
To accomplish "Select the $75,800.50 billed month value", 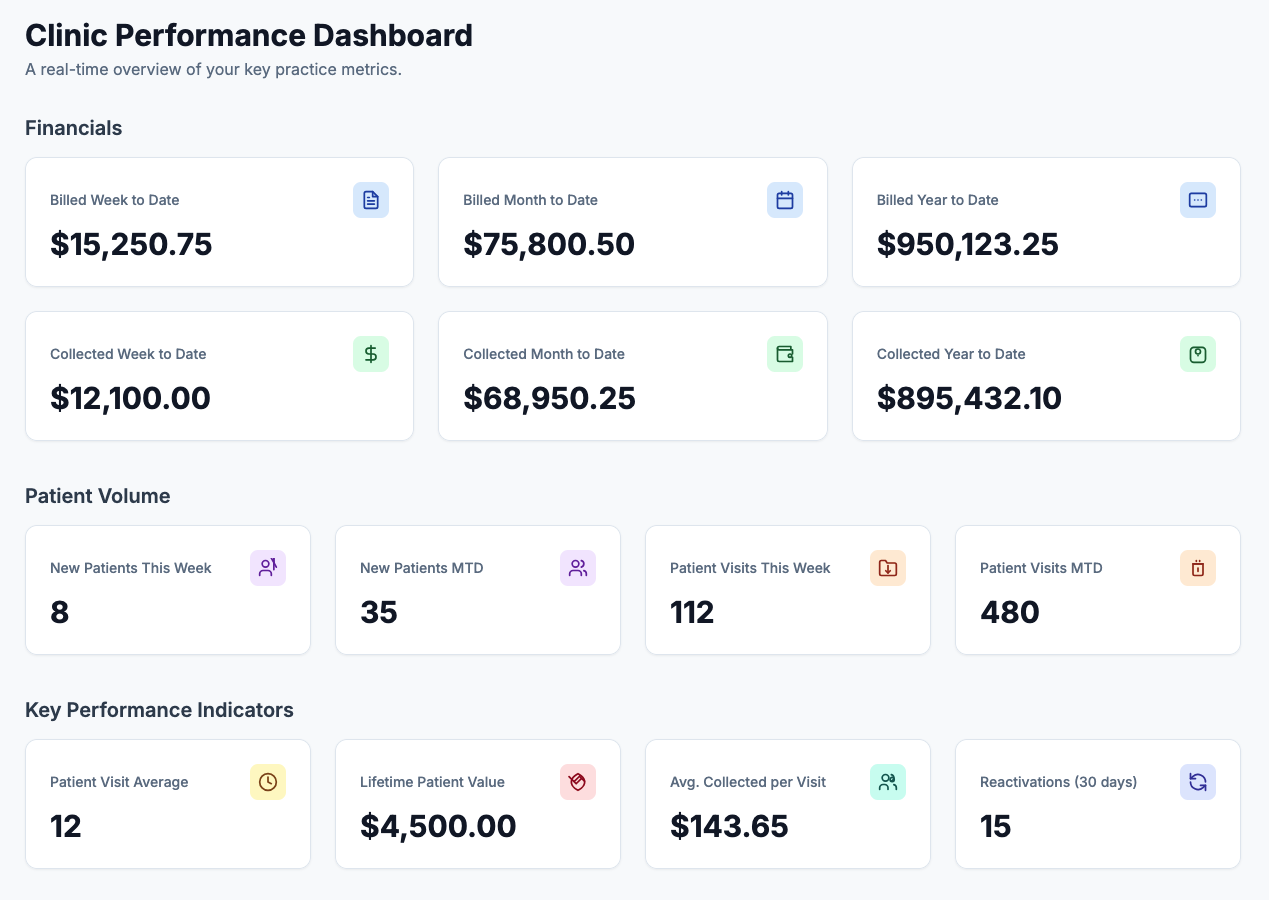I will (x=549, y=245).
